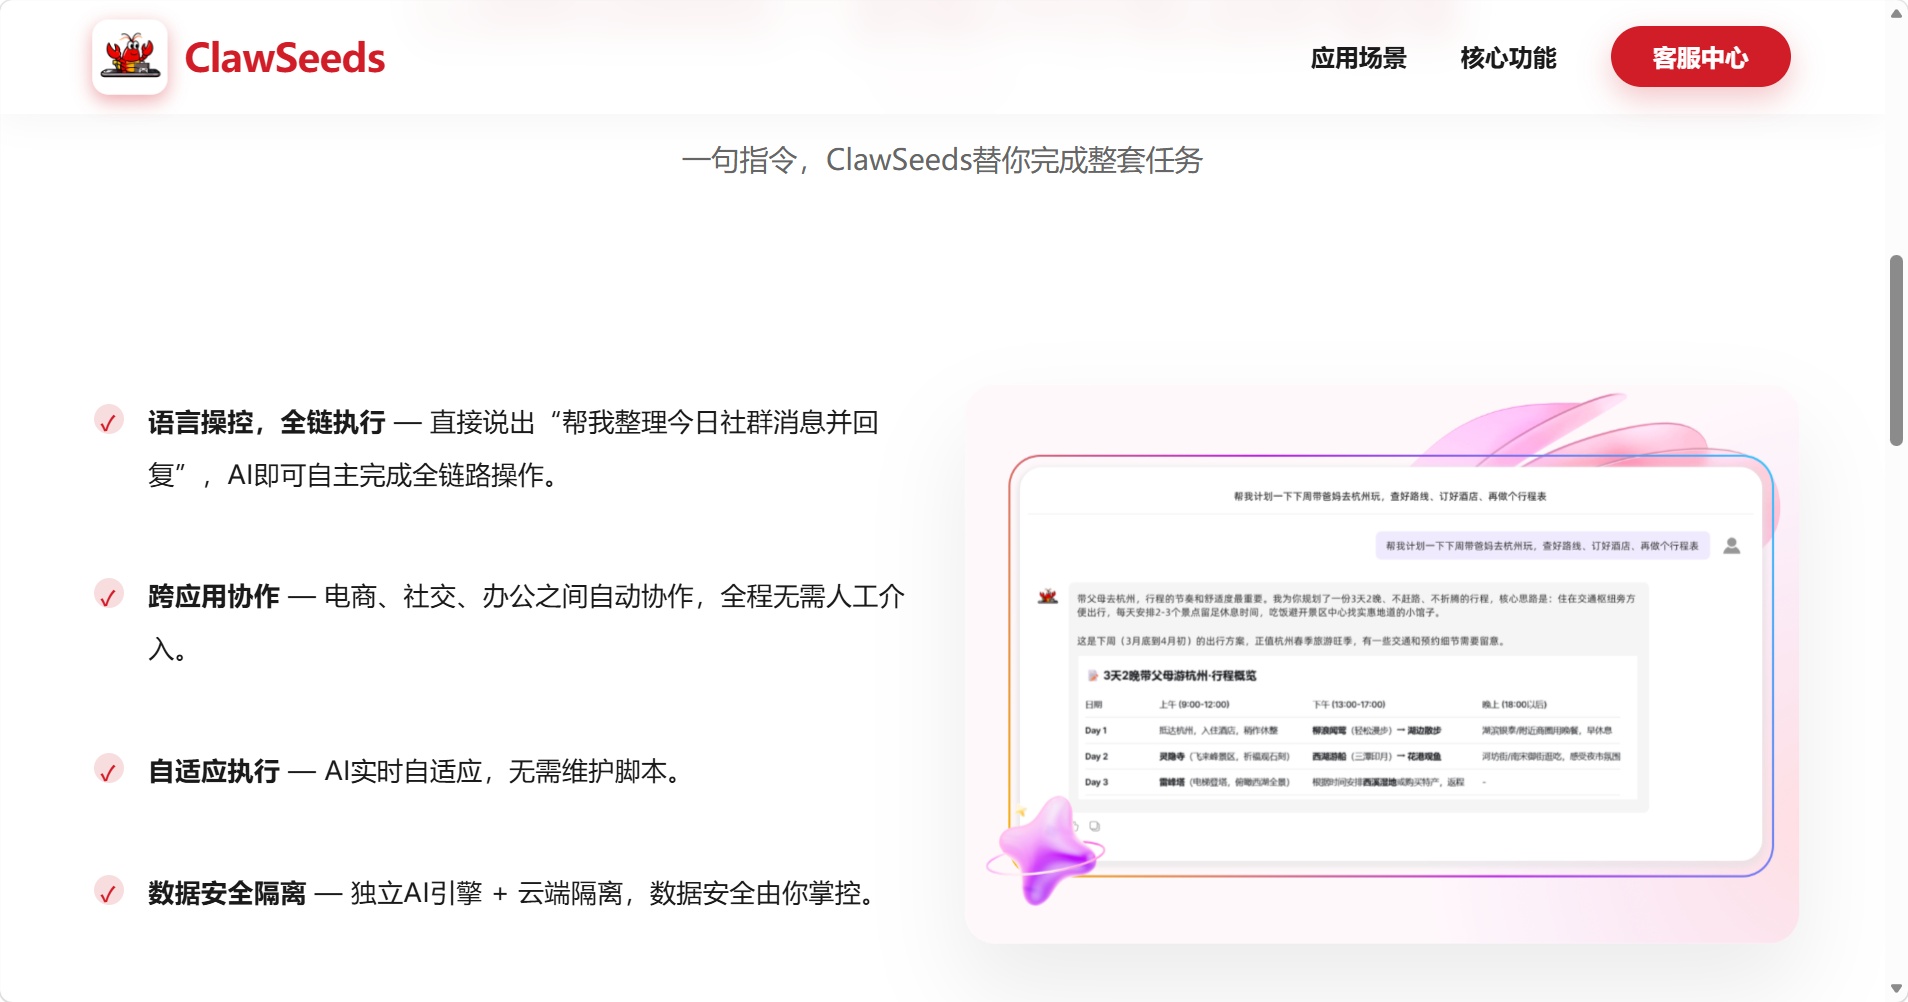
Task: Click the user avatar icon in chat preview
Action: 1732,545
